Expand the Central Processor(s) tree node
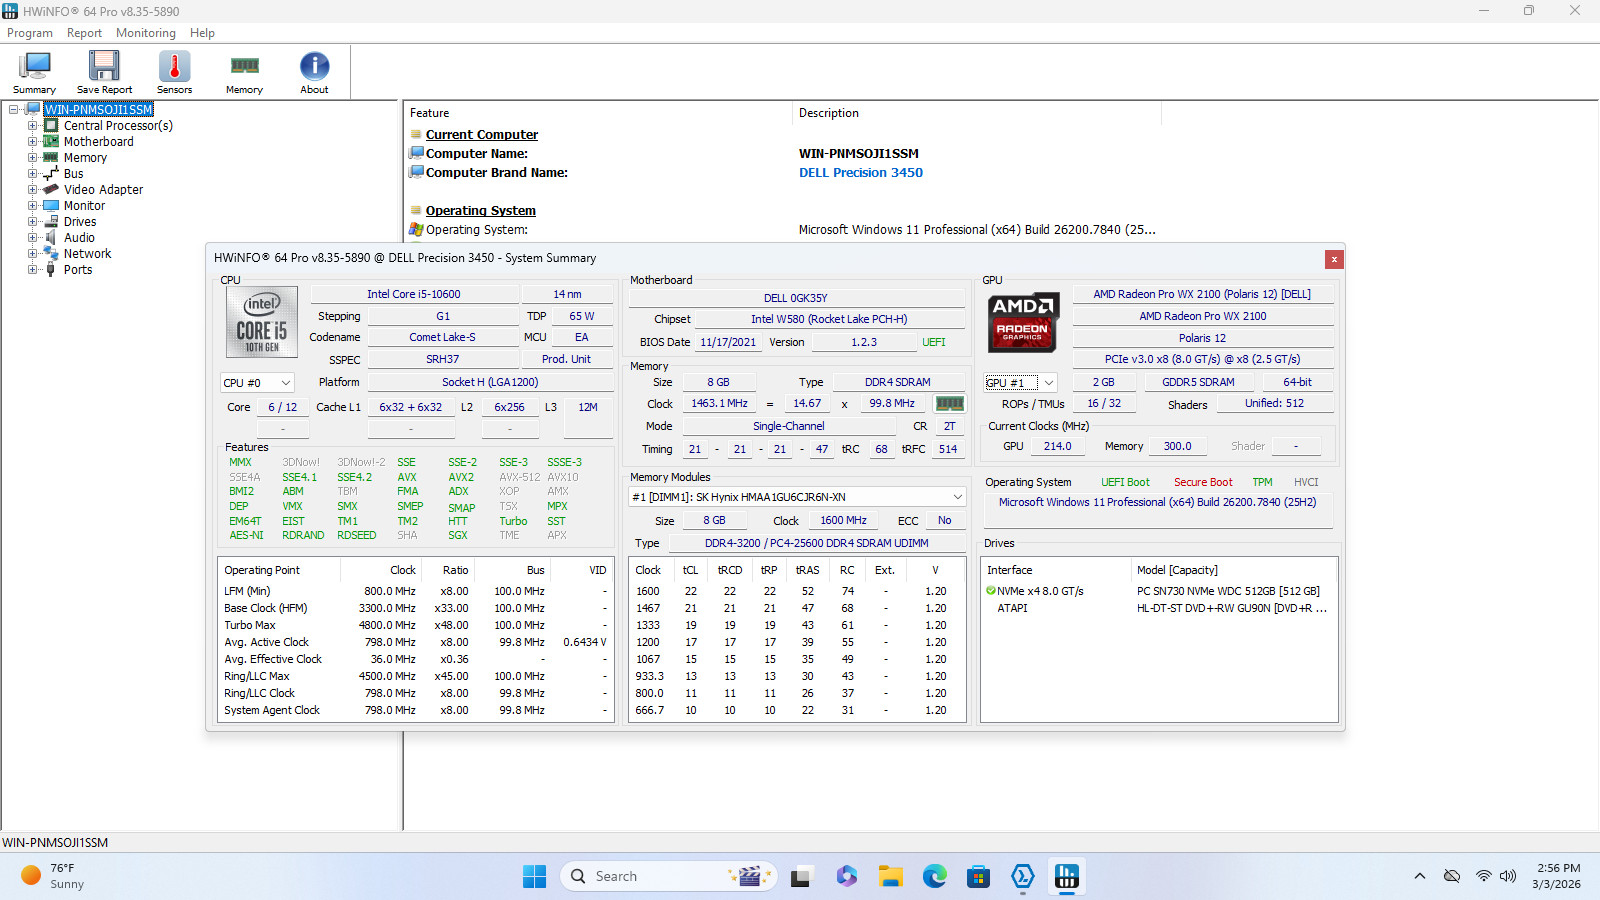Viewport: 1600px width, 900px height. pyautogui.click(x=32, y=126)
